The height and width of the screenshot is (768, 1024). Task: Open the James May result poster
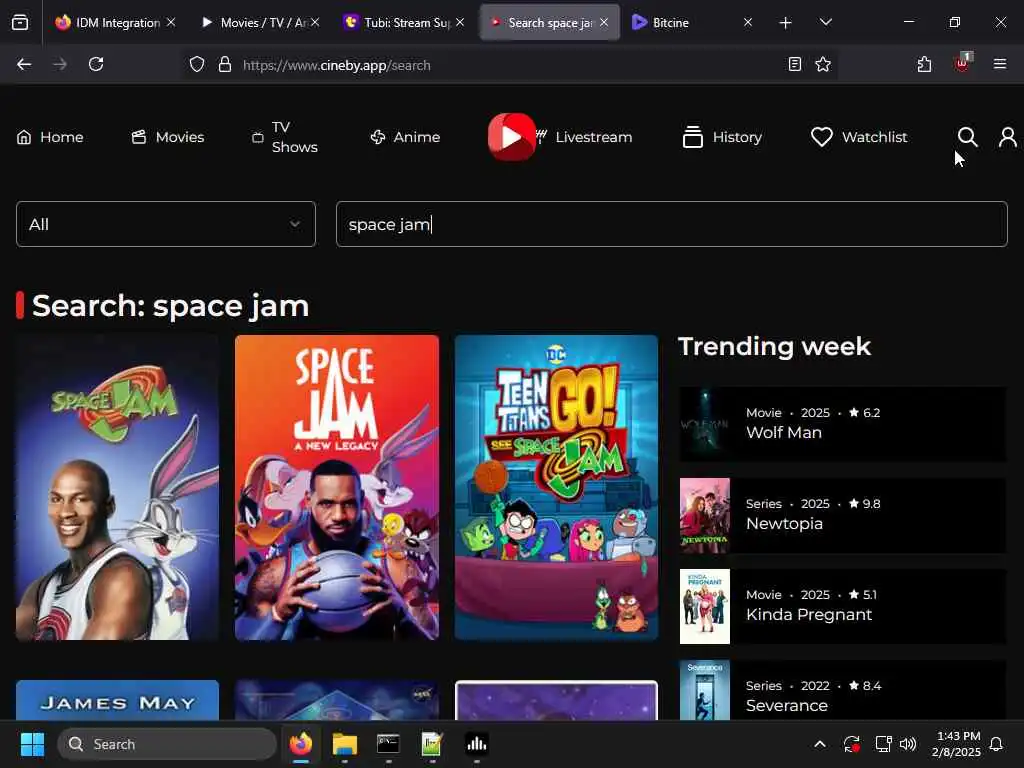pos(118,700)
